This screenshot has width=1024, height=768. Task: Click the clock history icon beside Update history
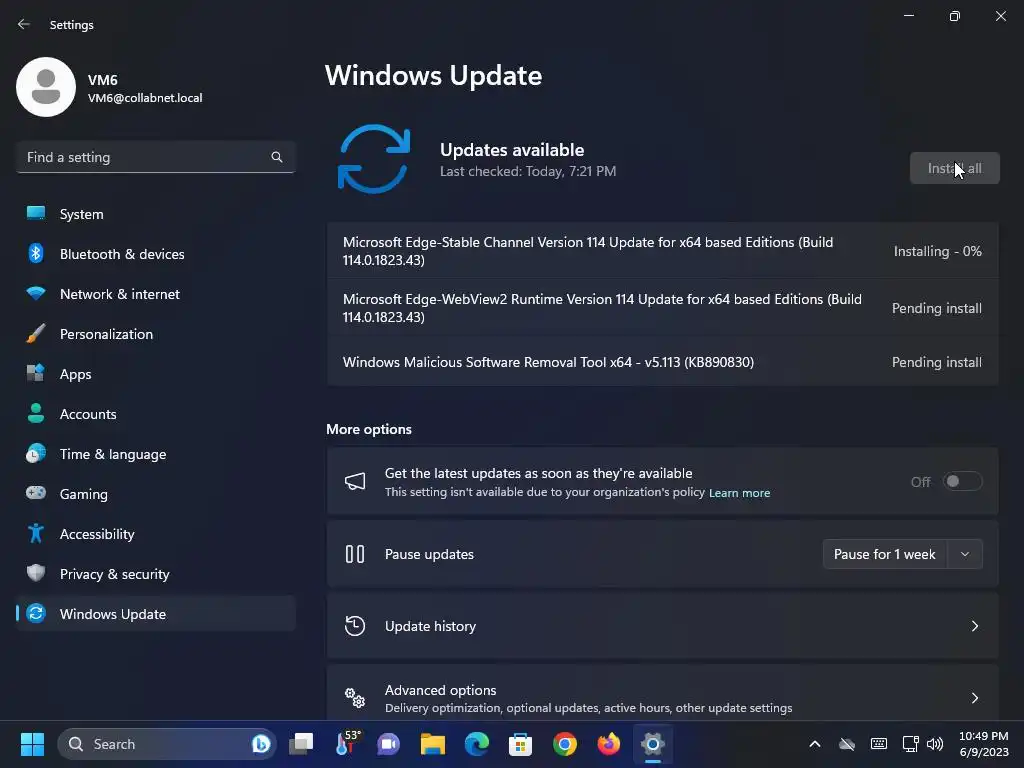[x=355, y=626]
